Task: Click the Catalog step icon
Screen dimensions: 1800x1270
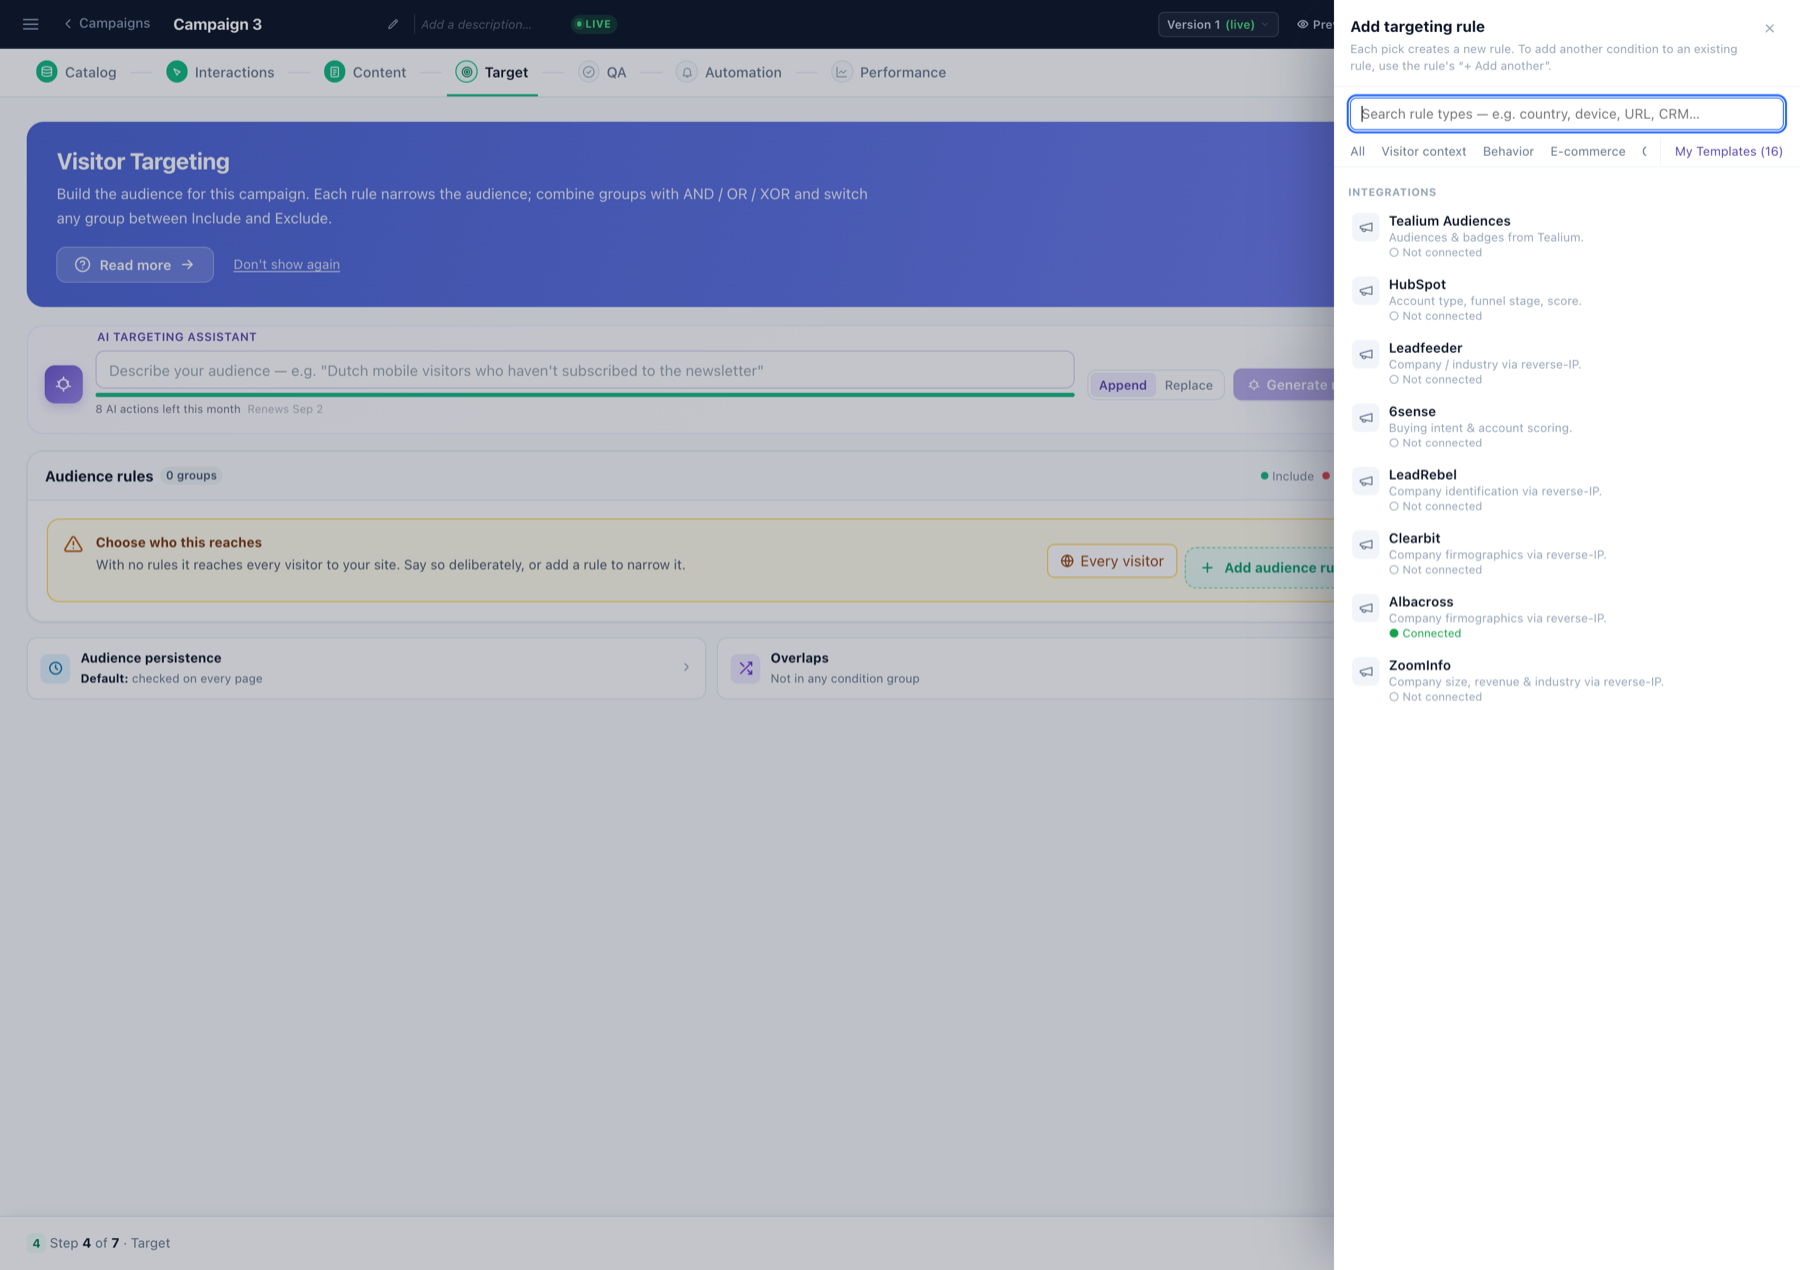Action: pos(47,72)
